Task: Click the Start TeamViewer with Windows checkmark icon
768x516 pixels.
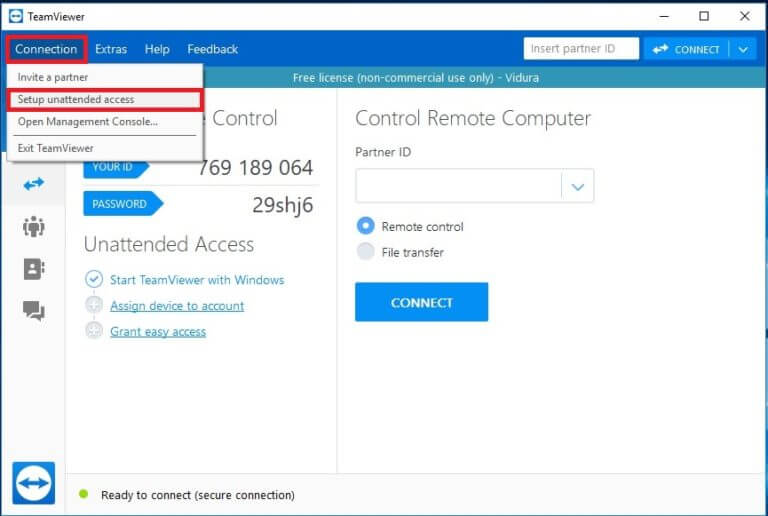Action: point(94,279)
